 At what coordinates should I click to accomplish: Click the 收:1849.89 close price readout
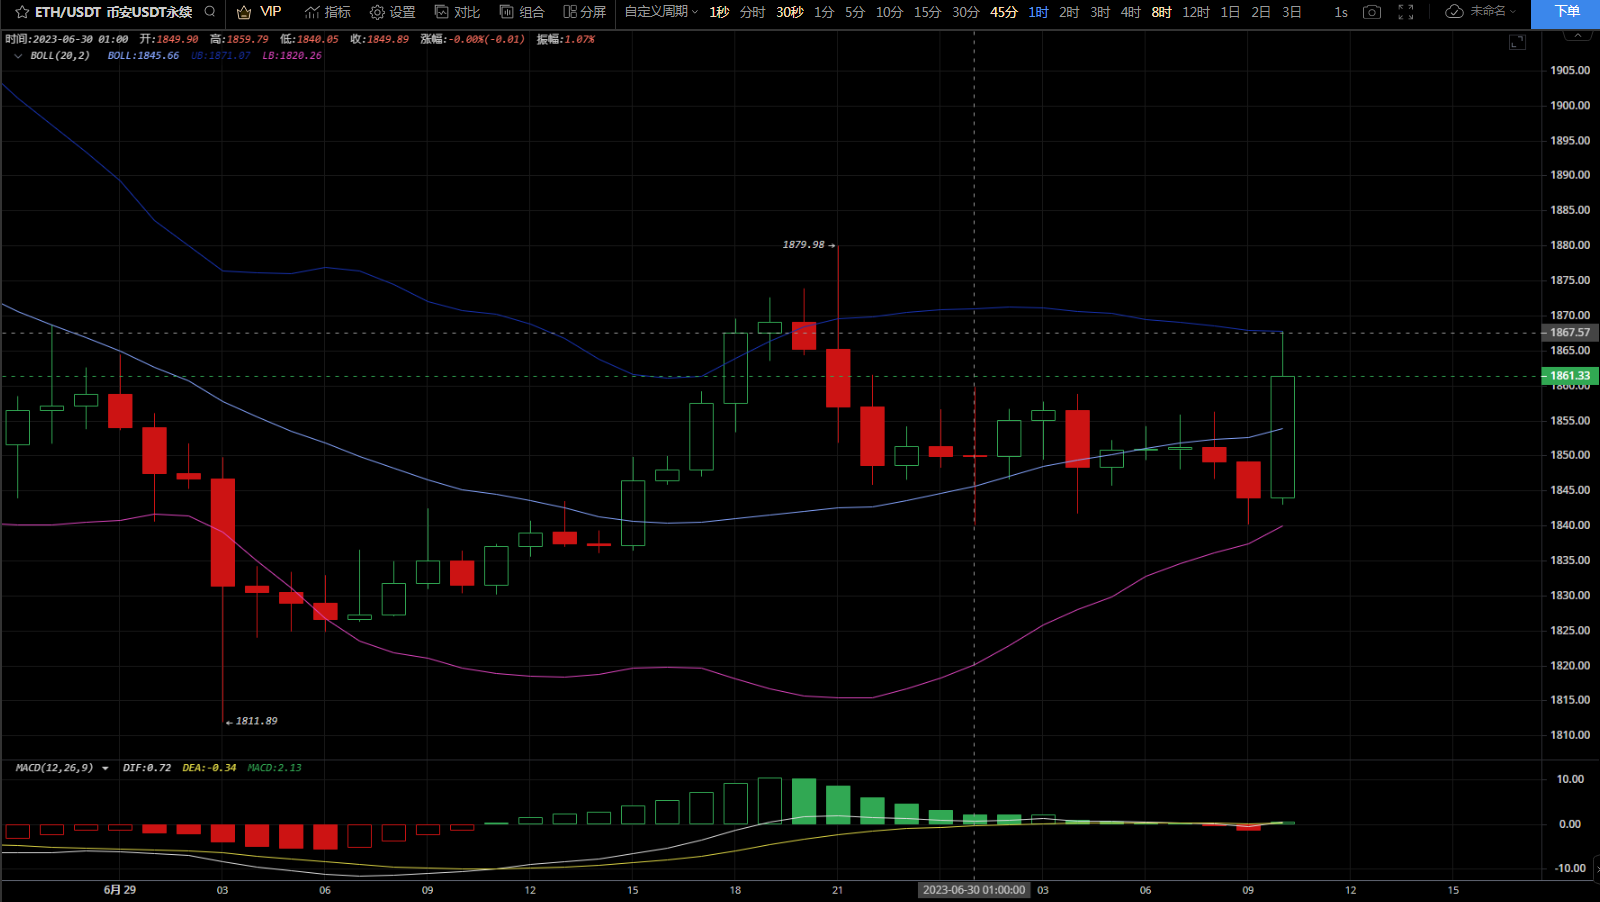click(x=379, y=40)
